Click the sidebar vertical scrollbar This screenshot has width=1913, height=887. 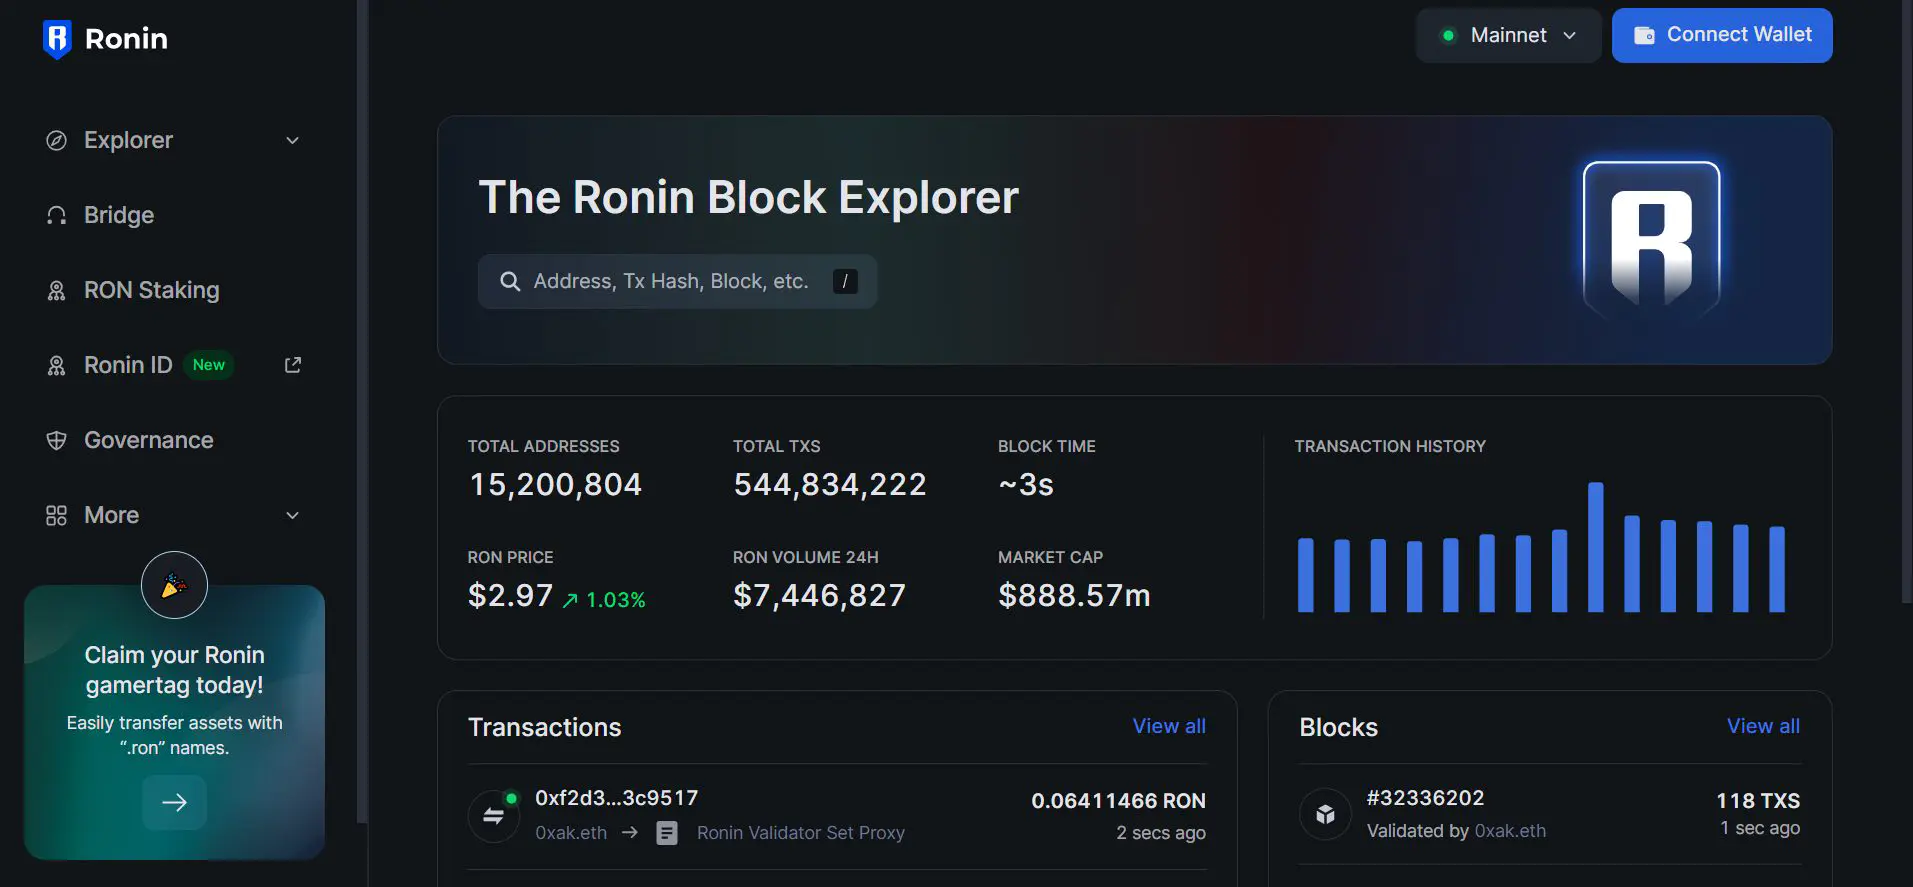pyautogui.click(x=362, y=410)
